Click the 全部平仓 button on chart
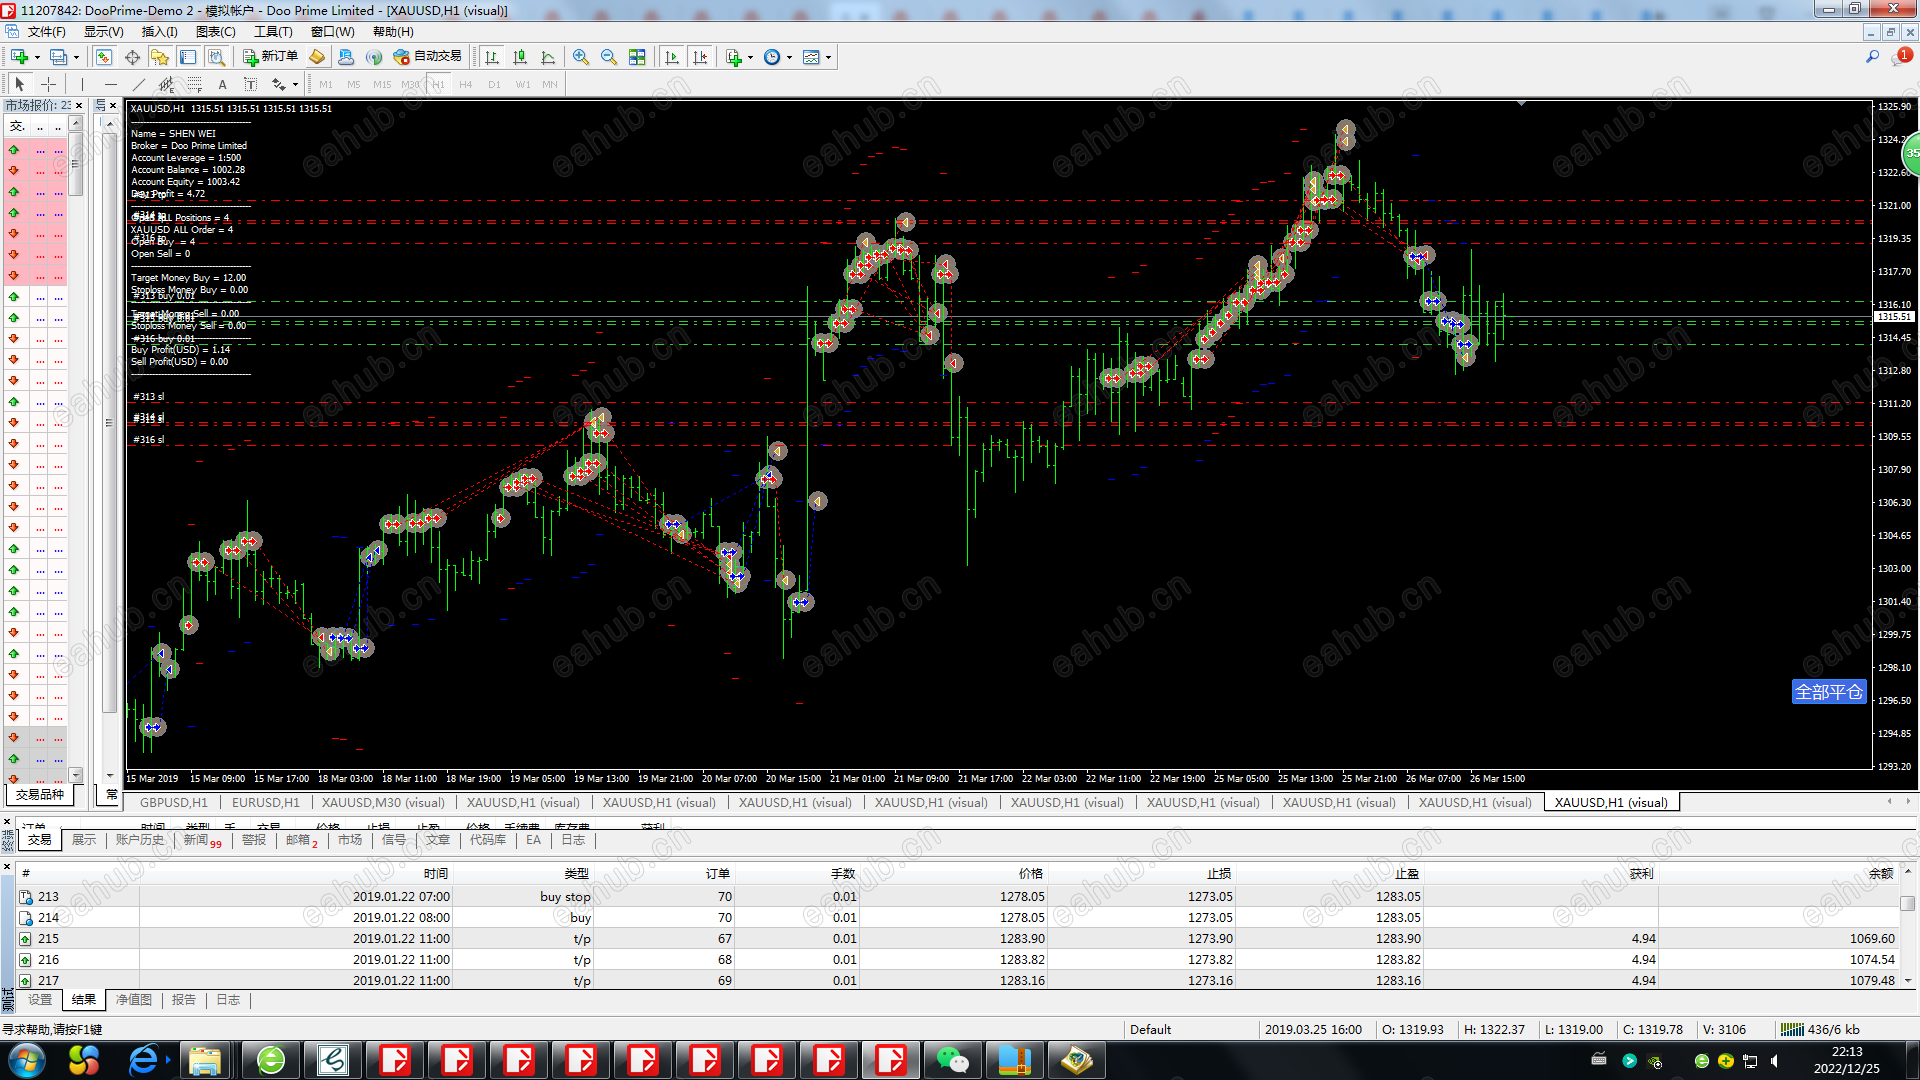The image size is (1920, 1080). pyautogui.click(x=1828, y=692)
